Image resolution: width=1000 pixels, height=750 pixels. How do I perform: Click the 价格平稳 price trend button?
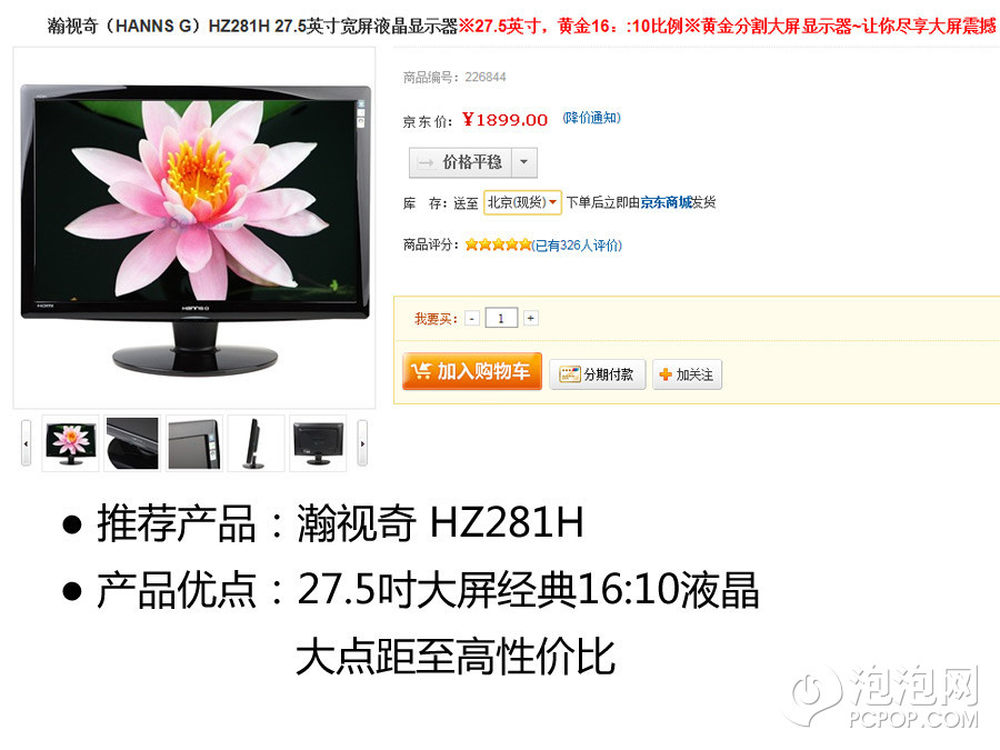coord(460,163)
